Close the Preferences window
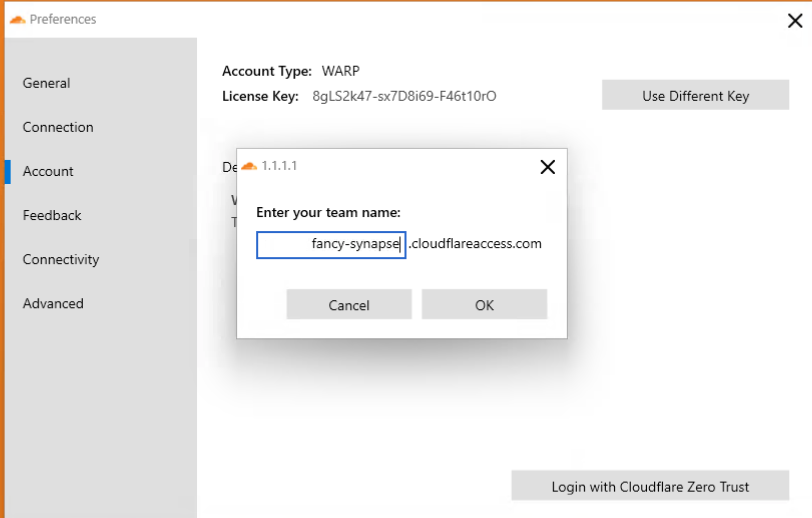 pos(795,21)
